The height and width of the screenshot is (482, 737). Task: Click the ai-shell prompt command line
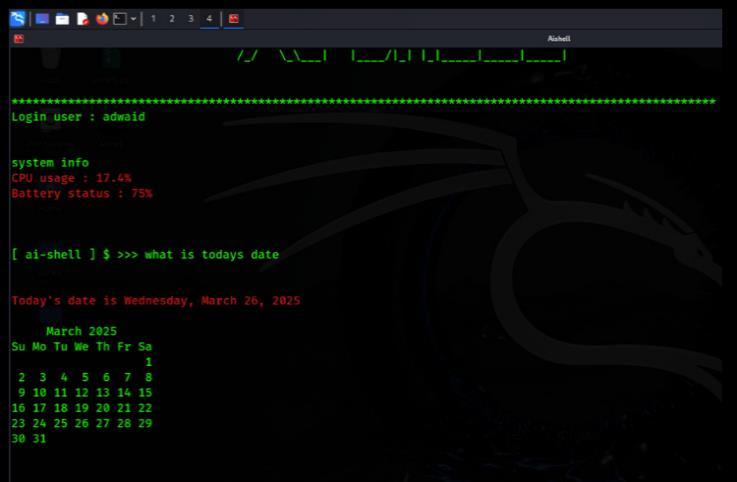pyautogui.click(x=145, y=255)
